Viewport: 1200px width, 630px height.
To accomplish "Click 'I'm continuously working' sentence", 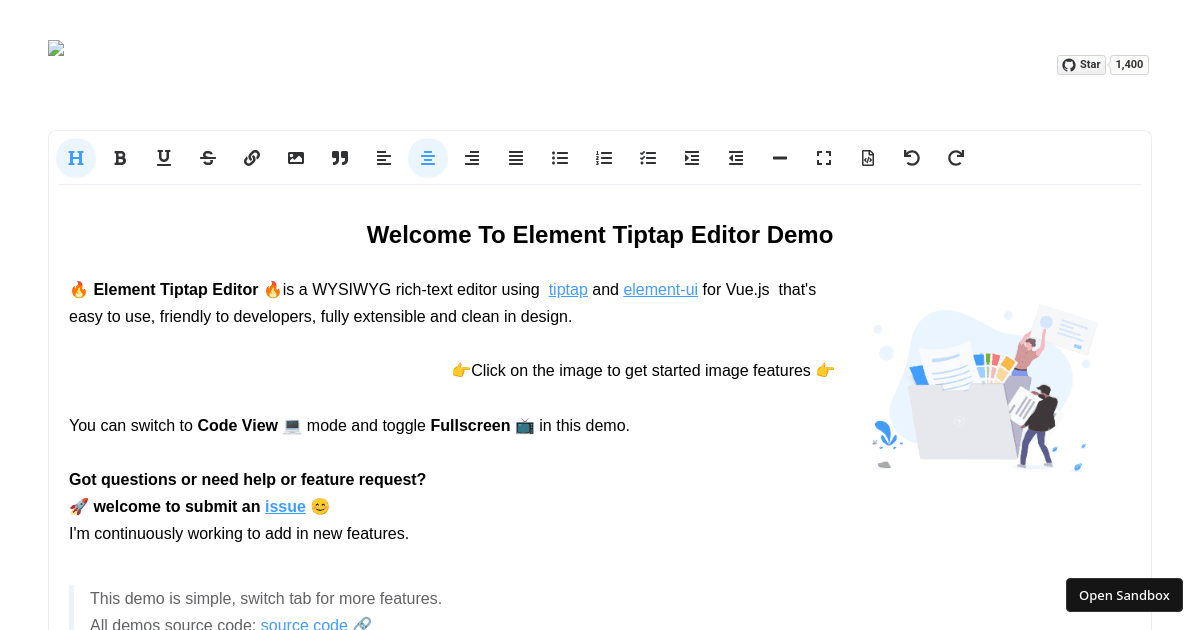I will coord(239,534).
